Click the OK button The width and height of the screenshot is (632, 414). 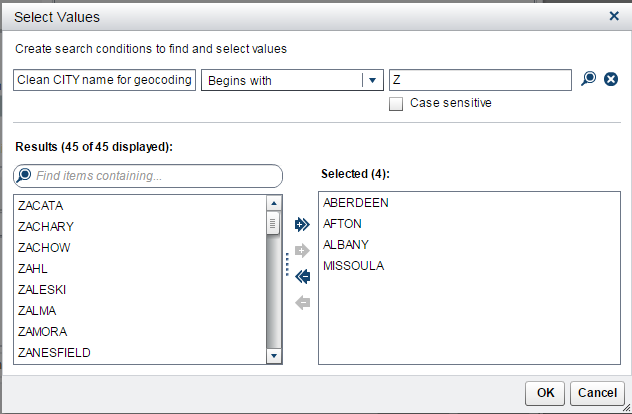(x=545, y=393)
